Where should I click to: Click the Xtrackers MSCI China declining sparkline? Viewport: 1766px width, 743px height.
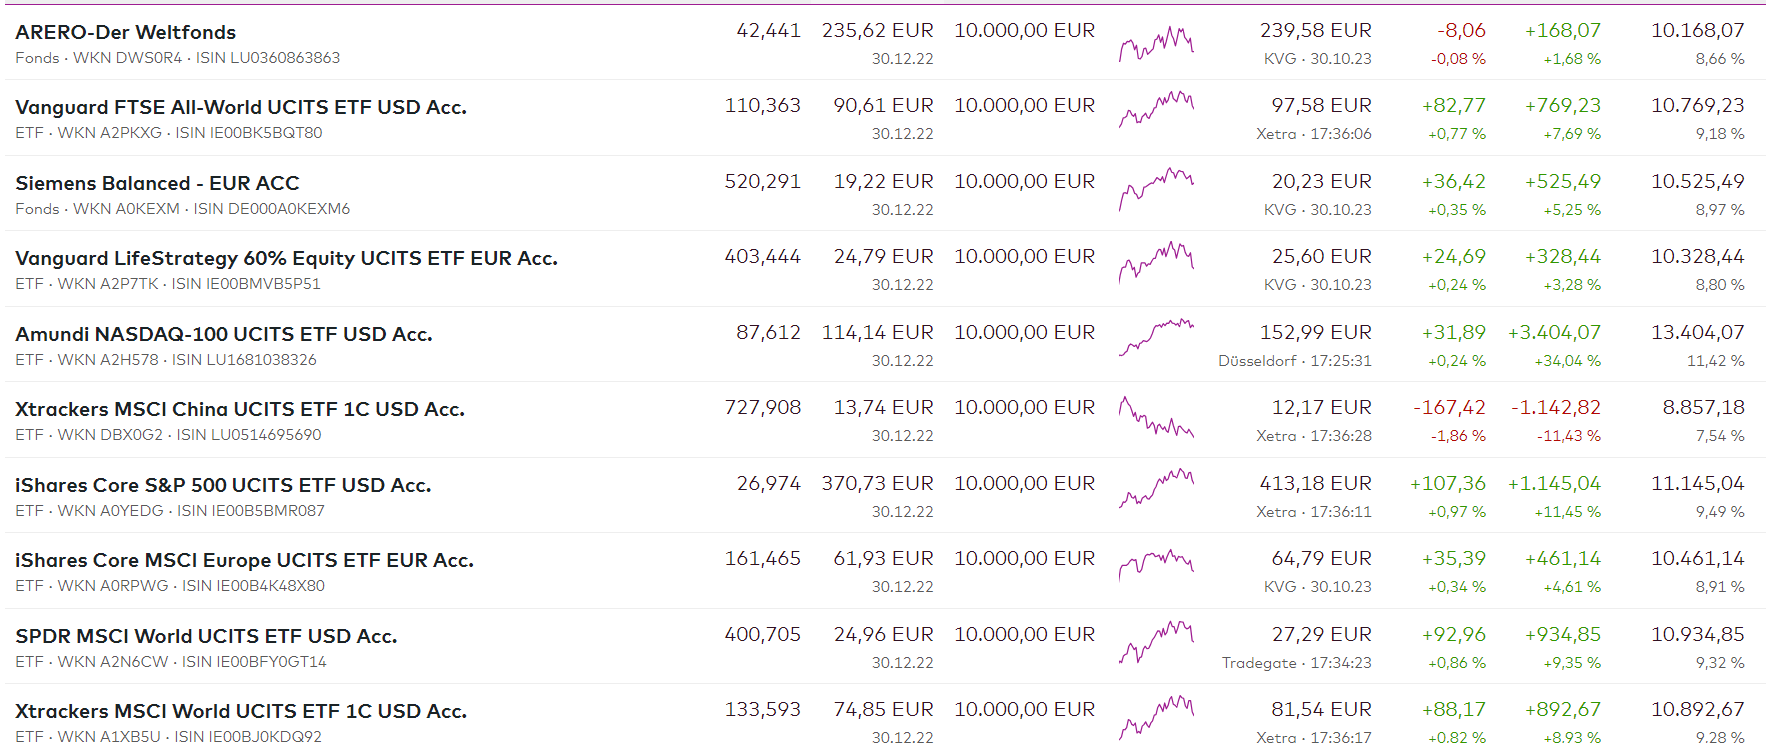coord(1156,417)
